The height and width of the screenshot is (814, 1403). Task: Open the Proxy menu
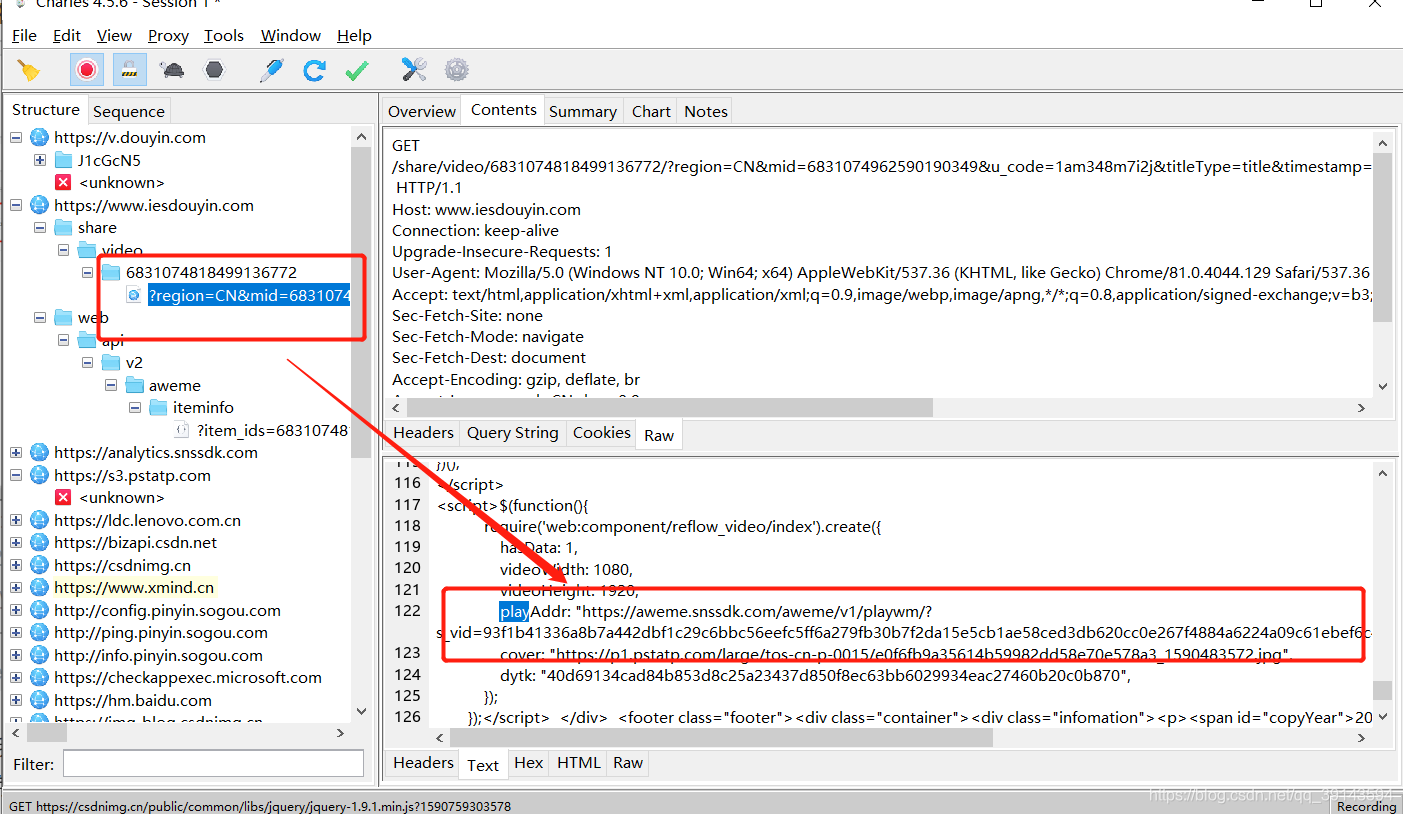pyautogui.click(x=168, y=35)
